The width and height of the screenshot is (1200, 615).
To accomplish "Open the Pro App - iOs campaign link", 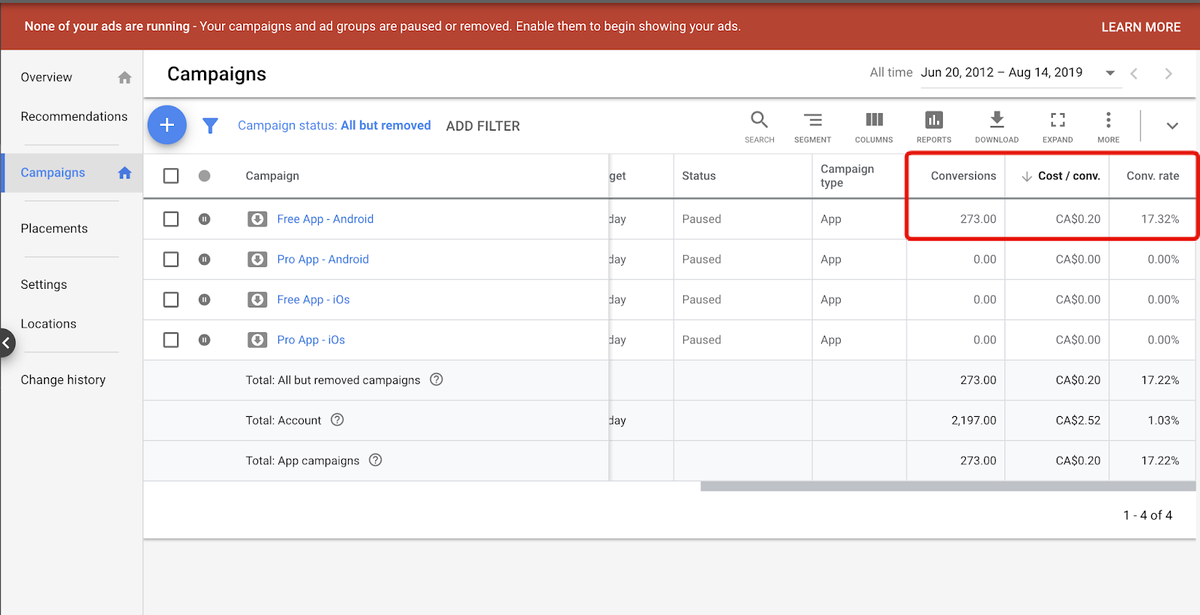I will point(311,340).
